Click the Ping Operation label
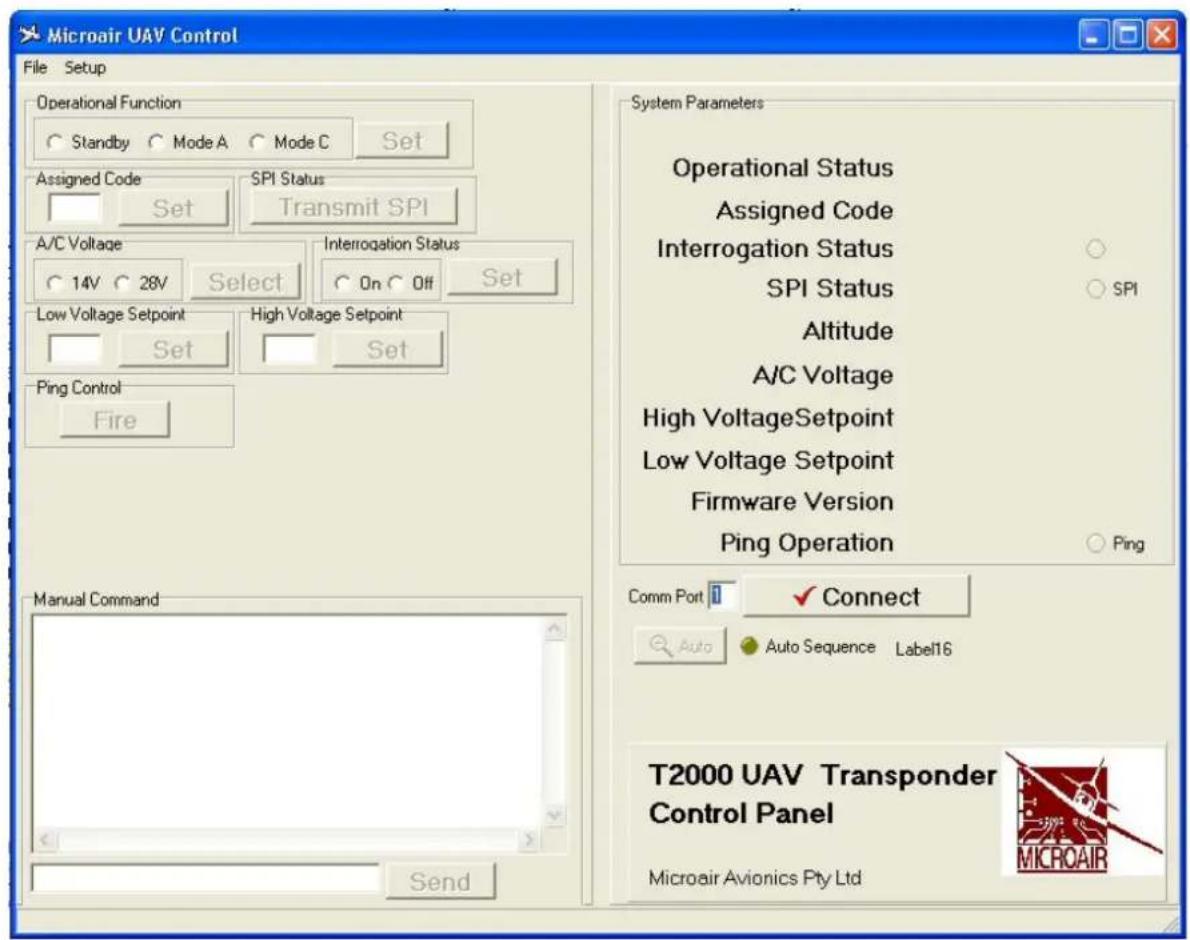The width and height of the screenshot is (1190, 940). click(806, 543)
